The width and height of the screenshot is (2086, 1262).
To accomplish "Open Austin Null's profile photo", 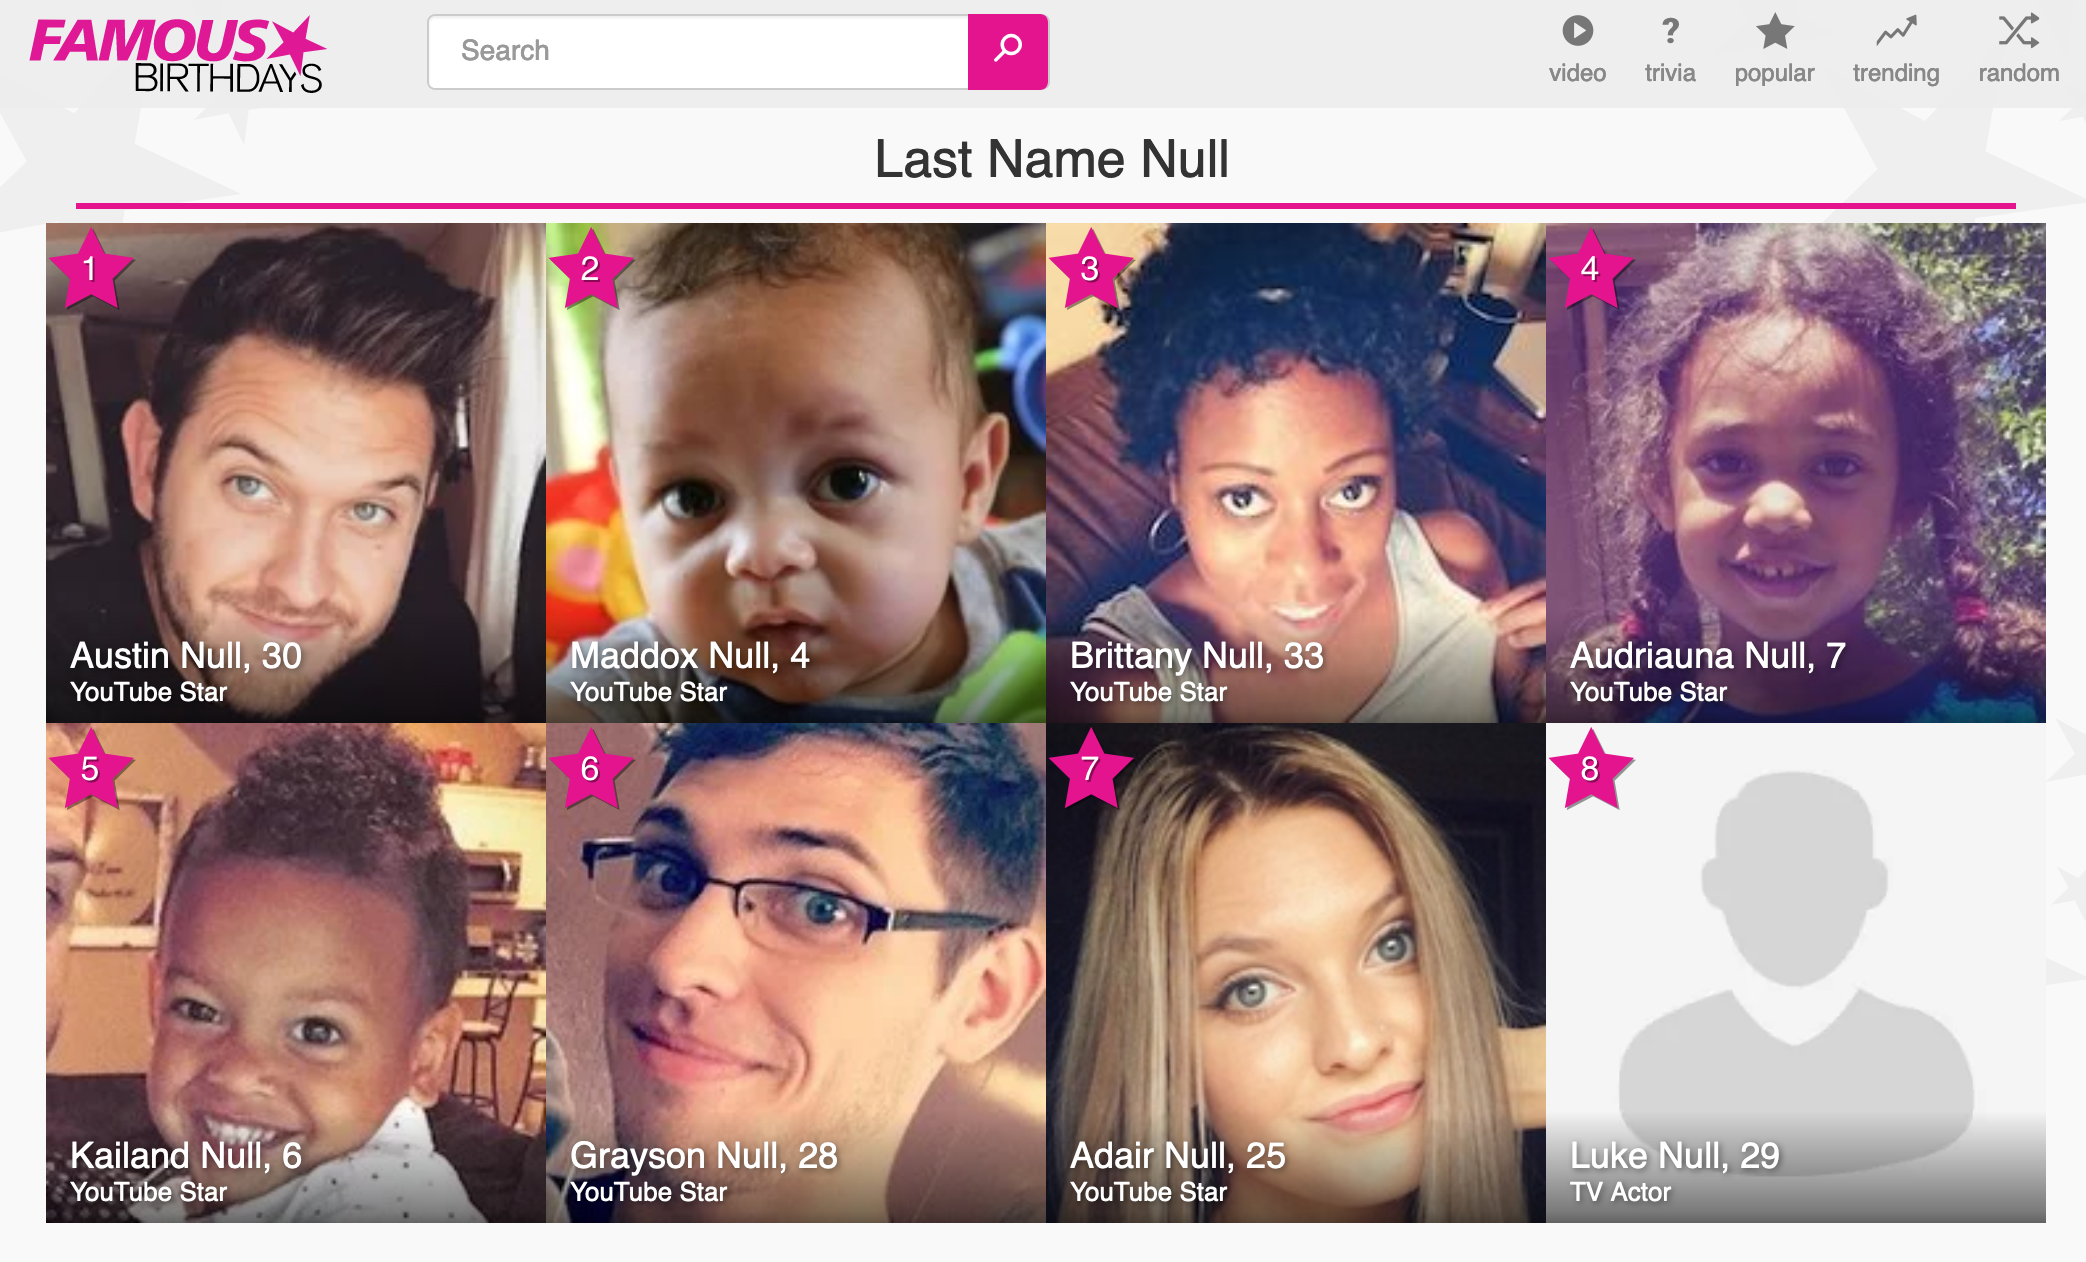I will click(x=296, y=472).
